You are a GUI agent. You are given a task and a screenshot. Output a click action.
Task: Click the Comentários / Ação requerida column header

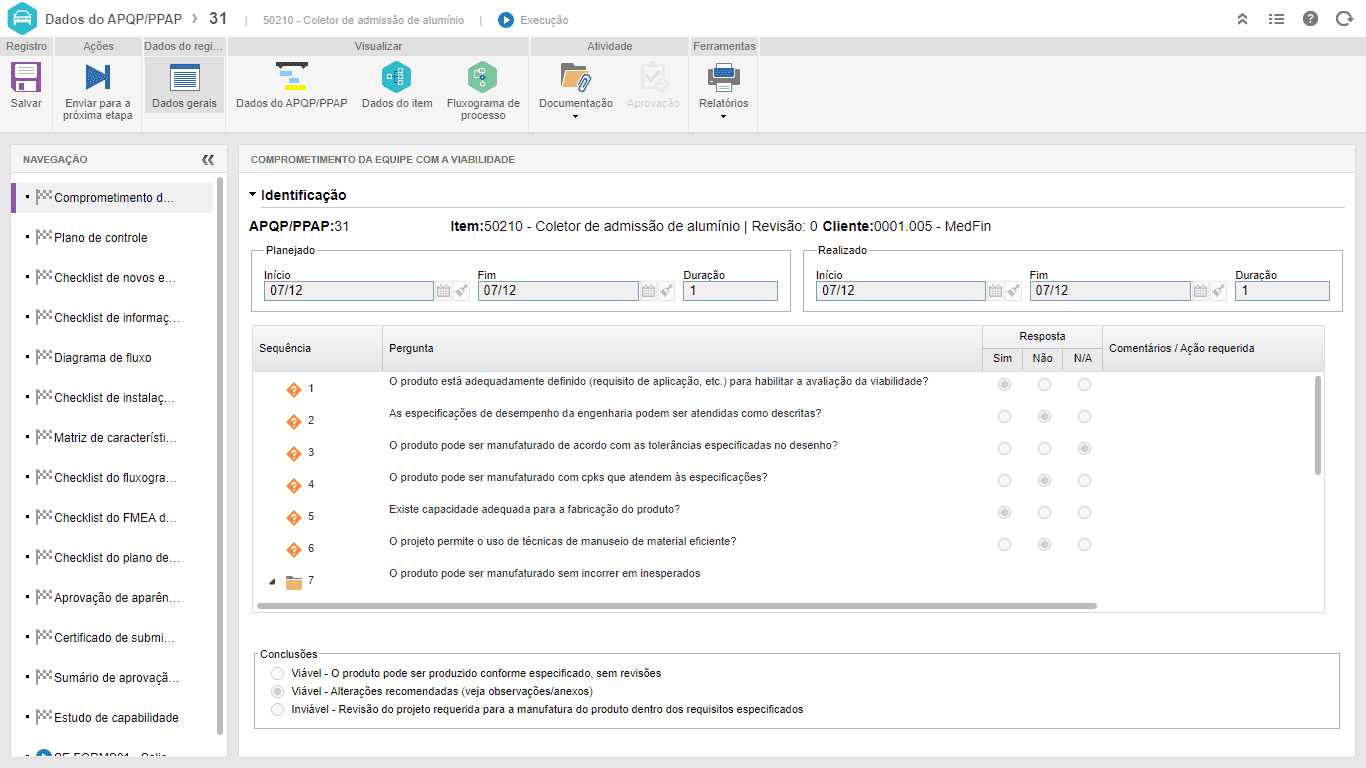(x=1213, y=348)
